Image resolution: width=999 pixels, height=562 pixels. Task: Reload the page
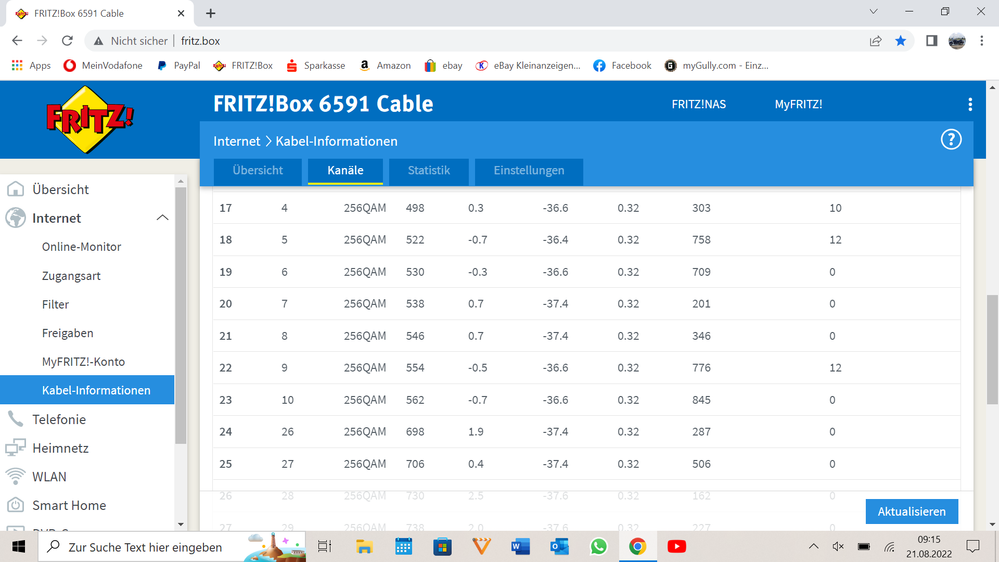pos(67,41)
